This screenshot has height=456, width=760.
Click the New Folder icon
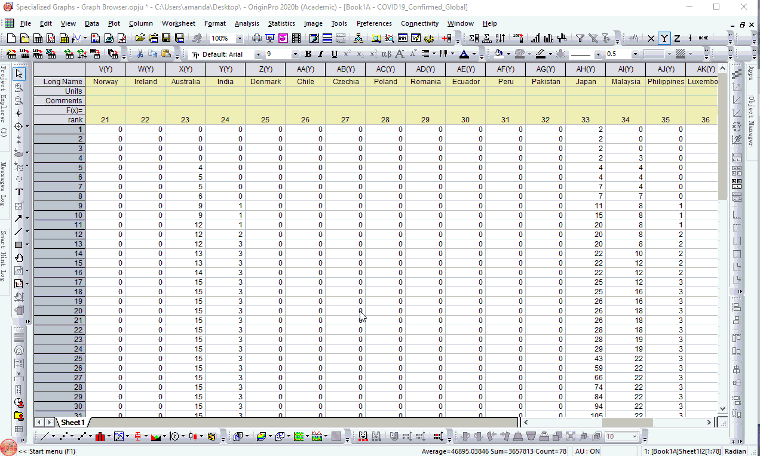coord(24,38)
